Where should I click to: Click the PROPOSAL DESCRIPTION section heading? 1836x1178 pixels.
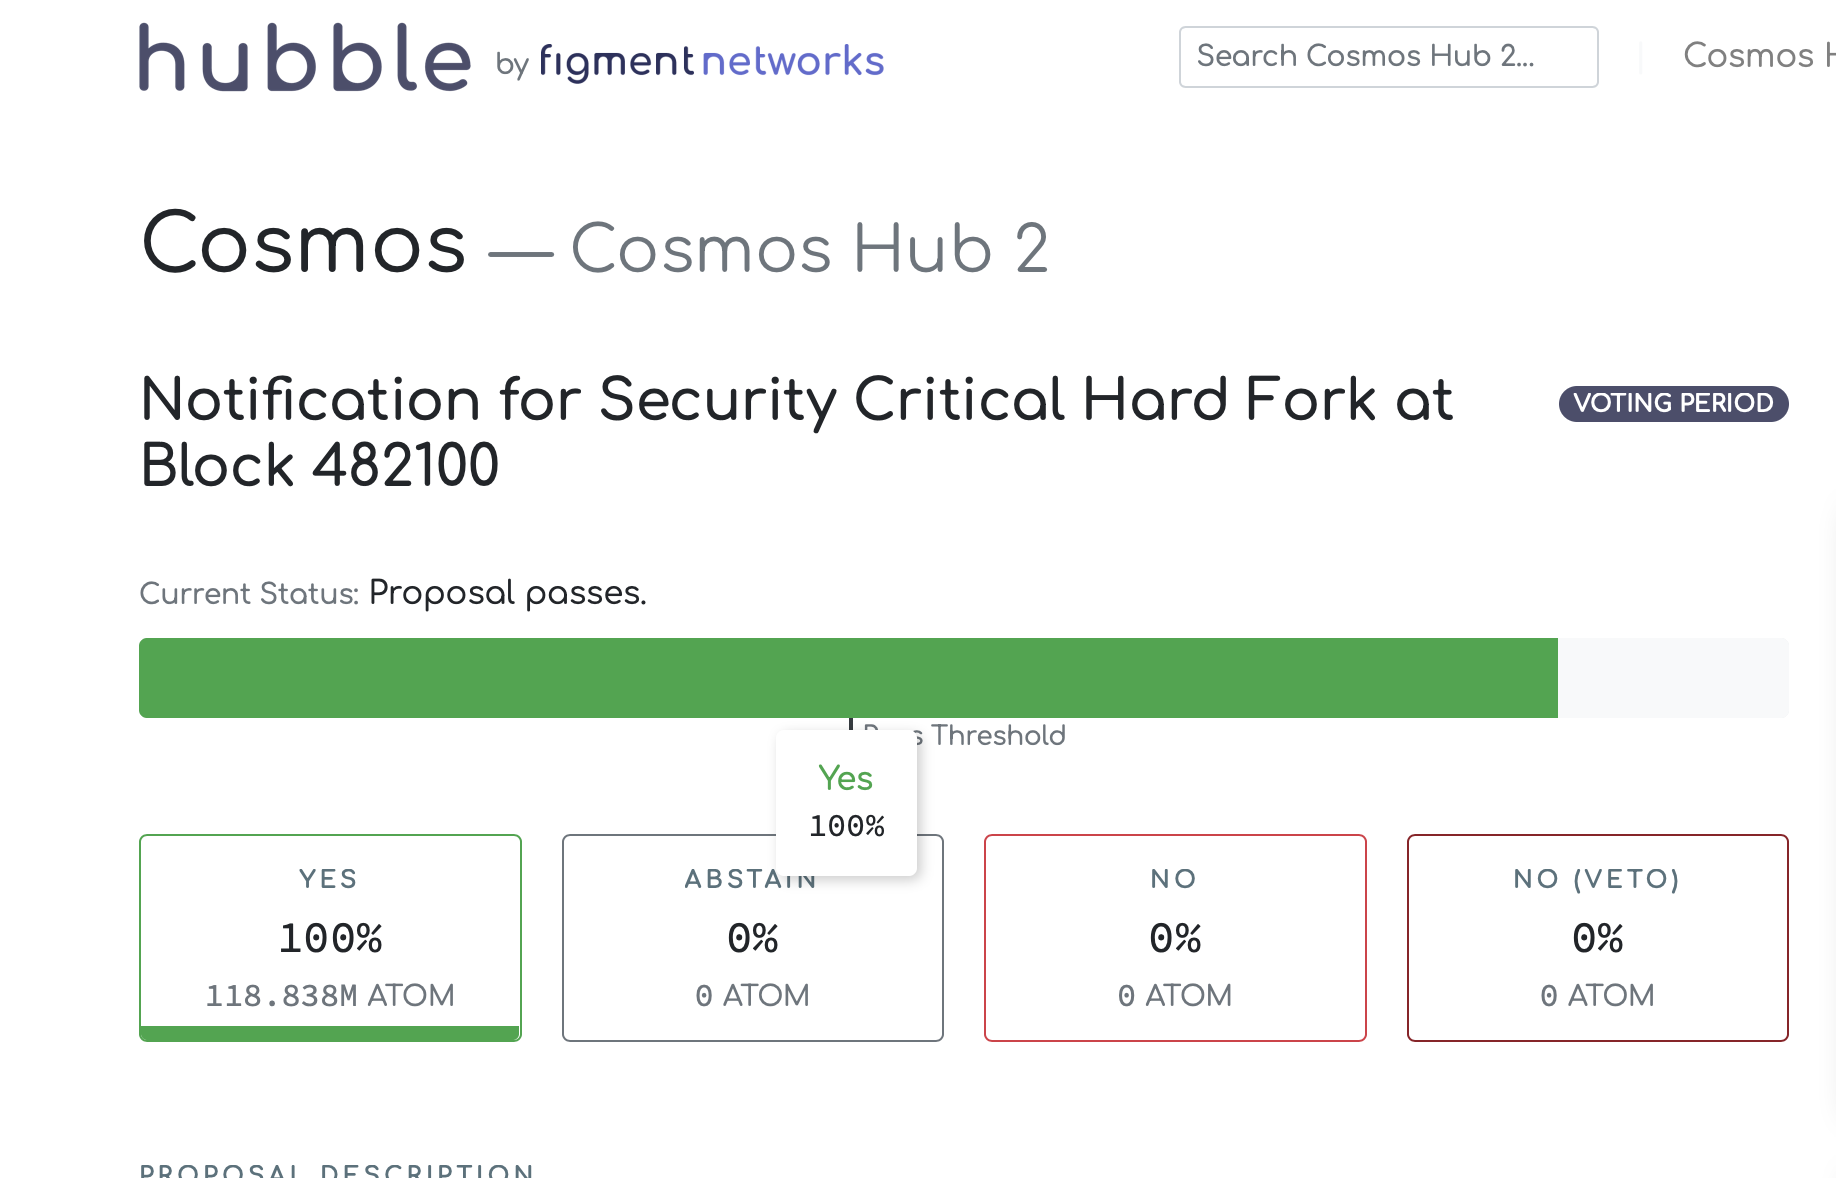(x=337, y=1169)
